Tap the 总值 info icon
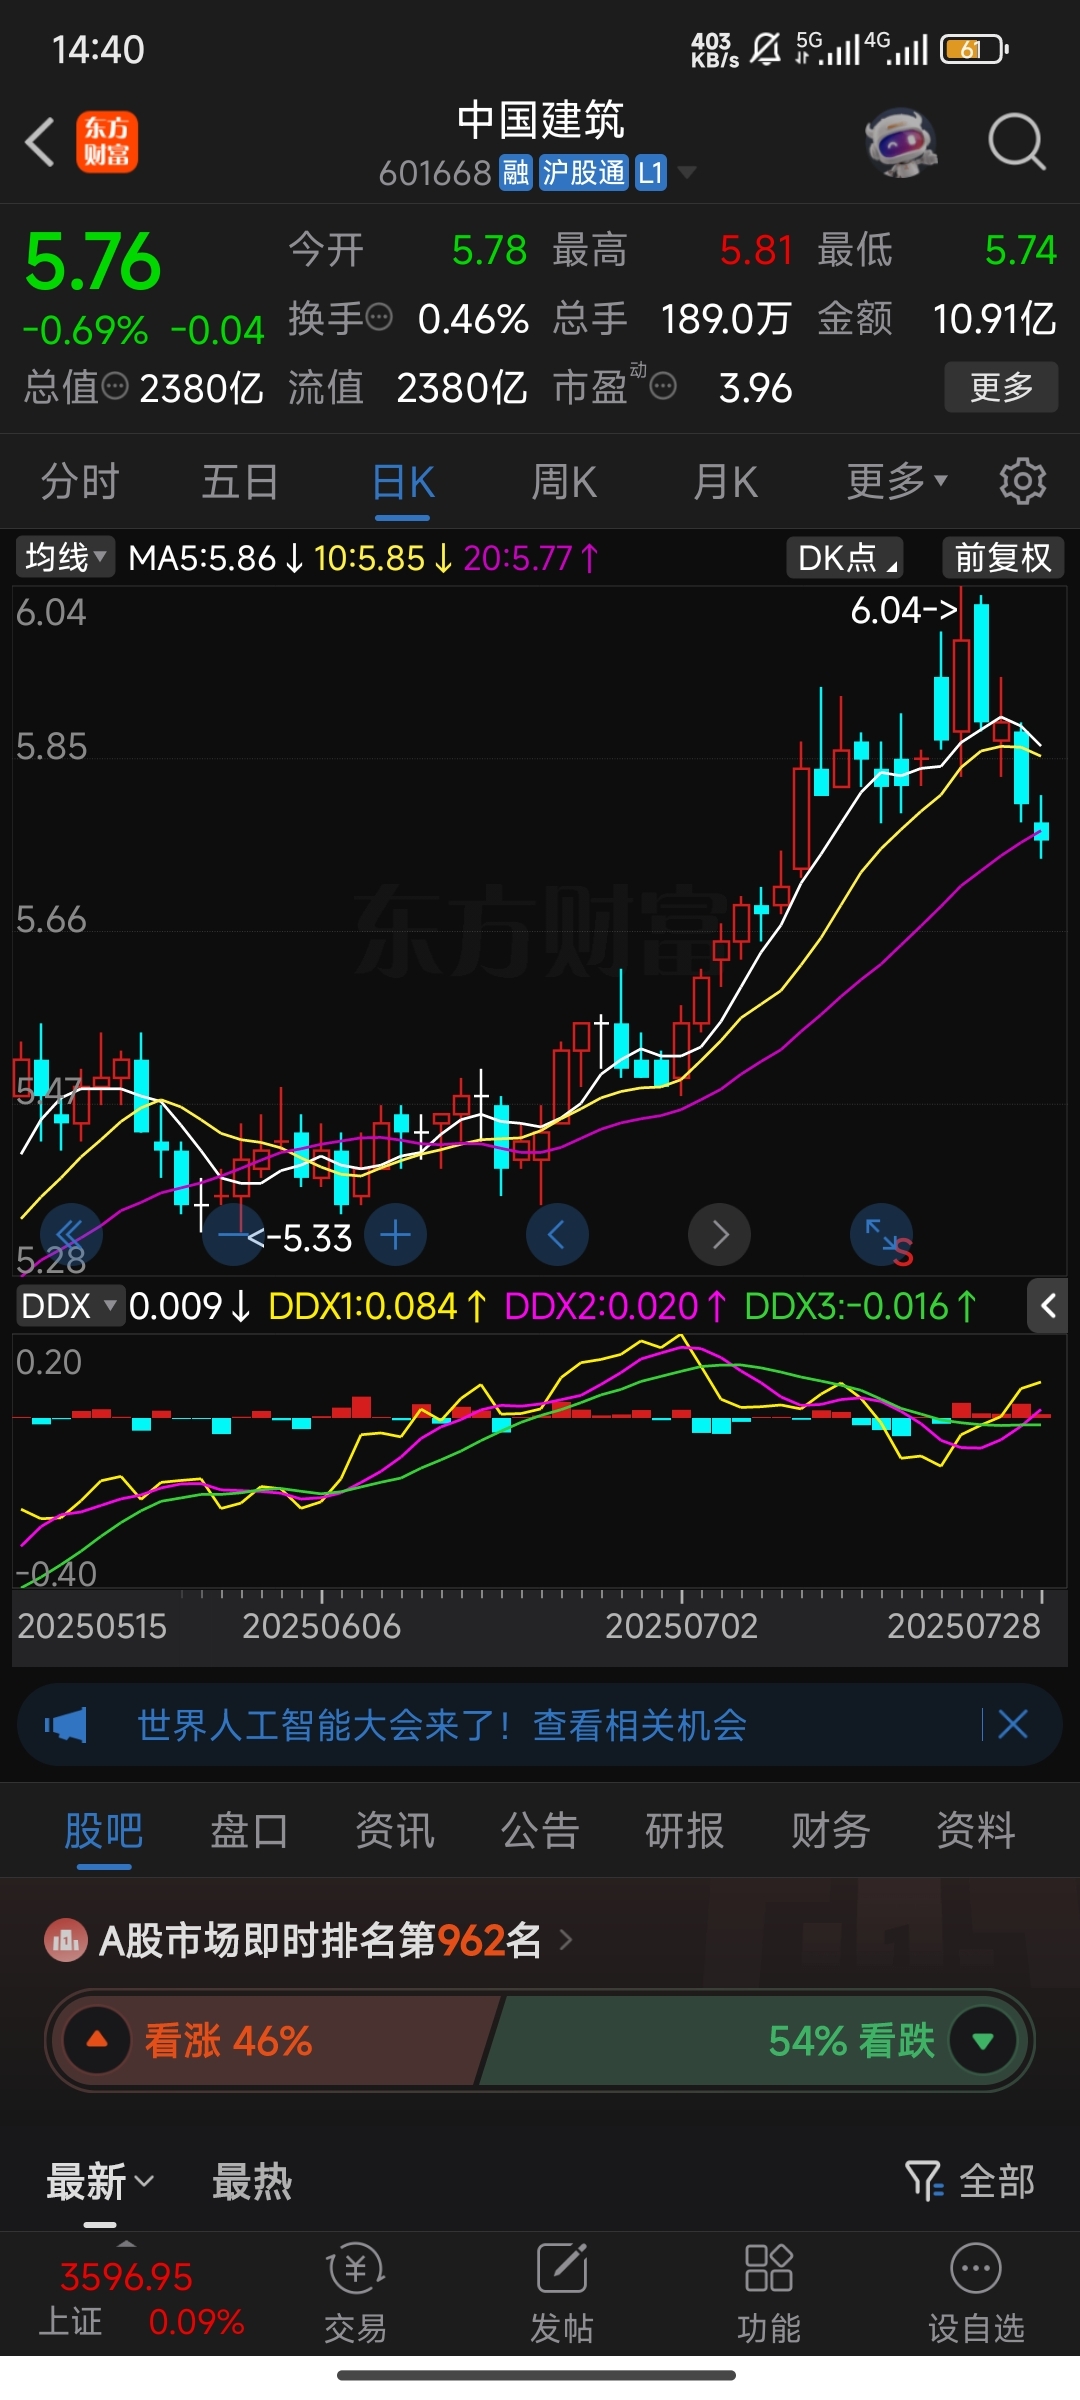Image resolution: width=1080 pixels, height=2400 pixels. [x=115, y=386]
